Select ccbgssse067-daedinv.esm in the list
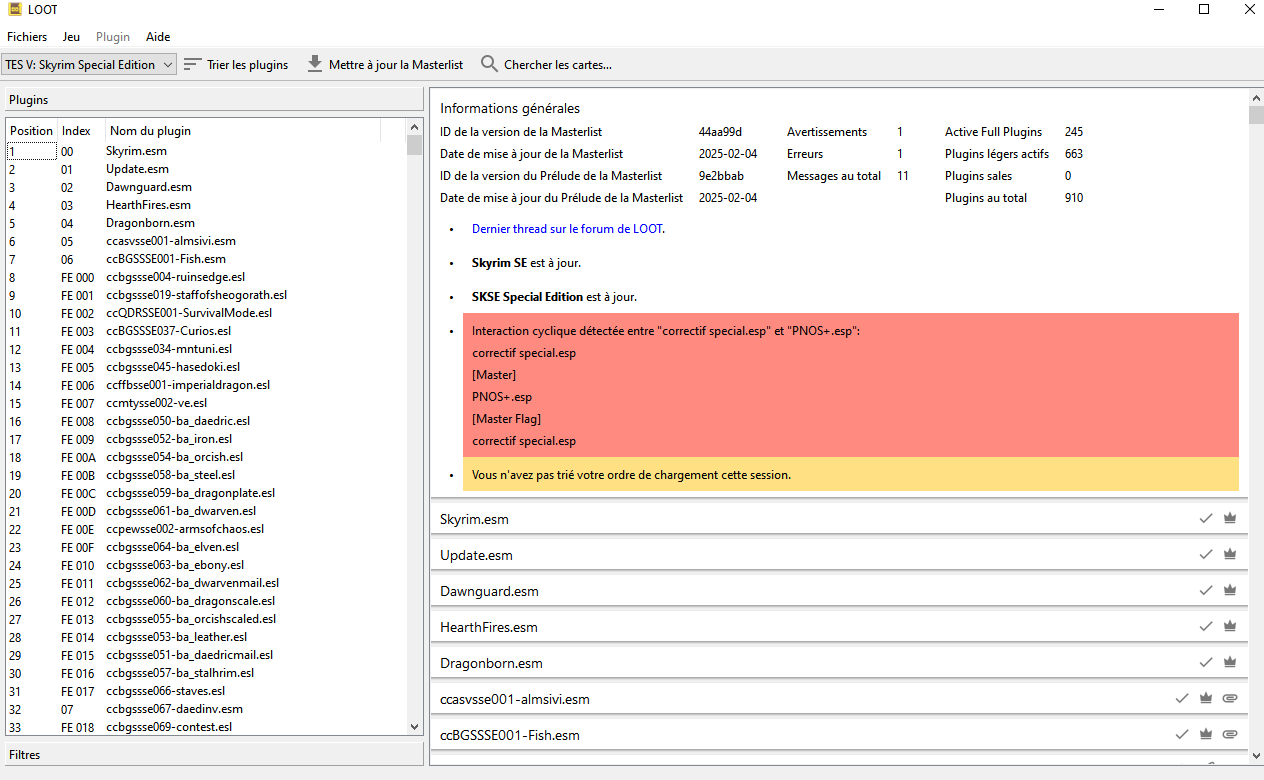Viewport: 1264px width, 780px height. coord(207,709)
